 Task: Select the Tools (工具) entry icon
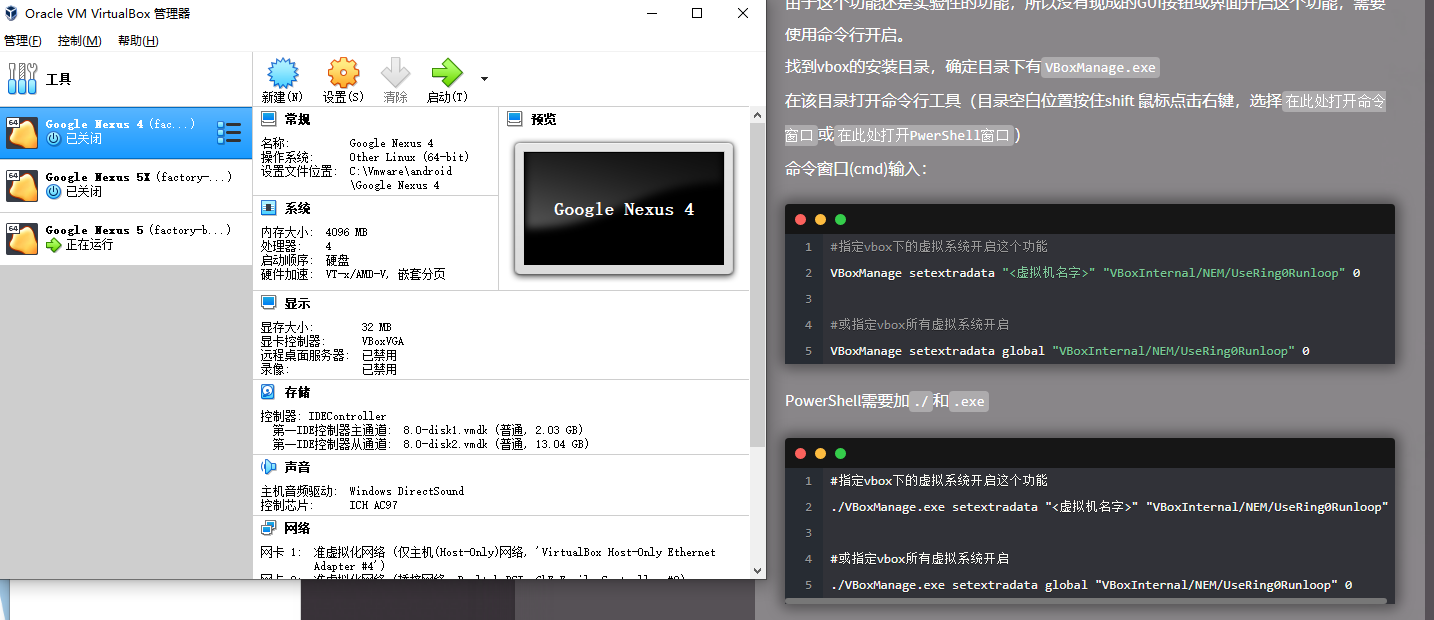pyautogui.click(x=21, y=79)
